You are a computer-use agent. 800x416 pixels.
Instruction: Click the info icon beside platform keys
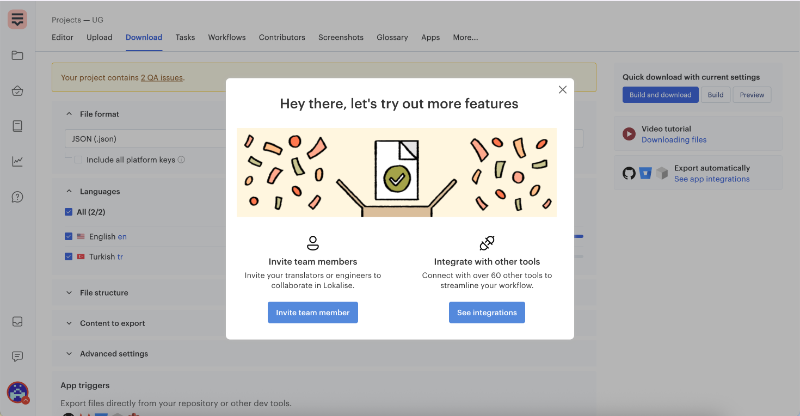pyautogui.click(x=181, y=160)
